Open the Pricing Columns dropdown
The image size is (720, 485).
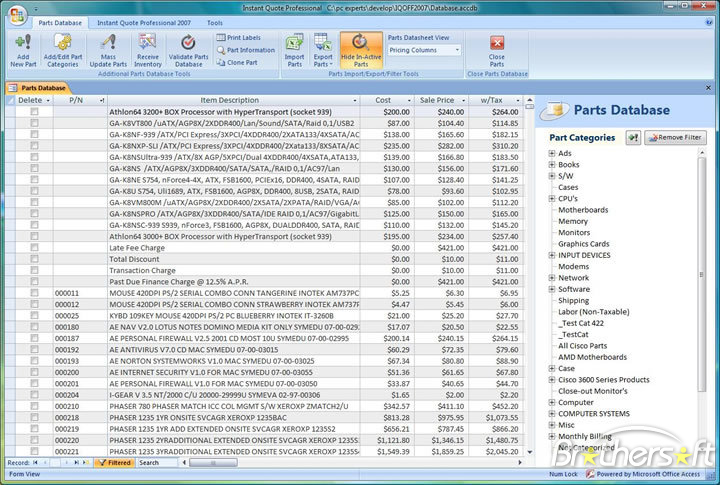457,50
